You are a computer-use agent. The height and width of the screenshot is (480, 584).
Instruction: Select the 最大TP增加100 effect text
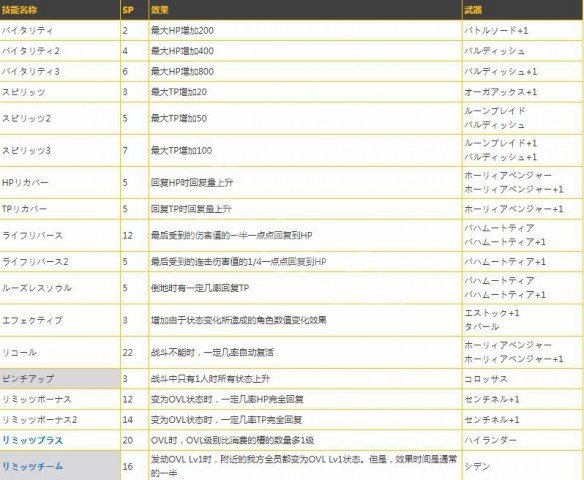coord(181,150)
